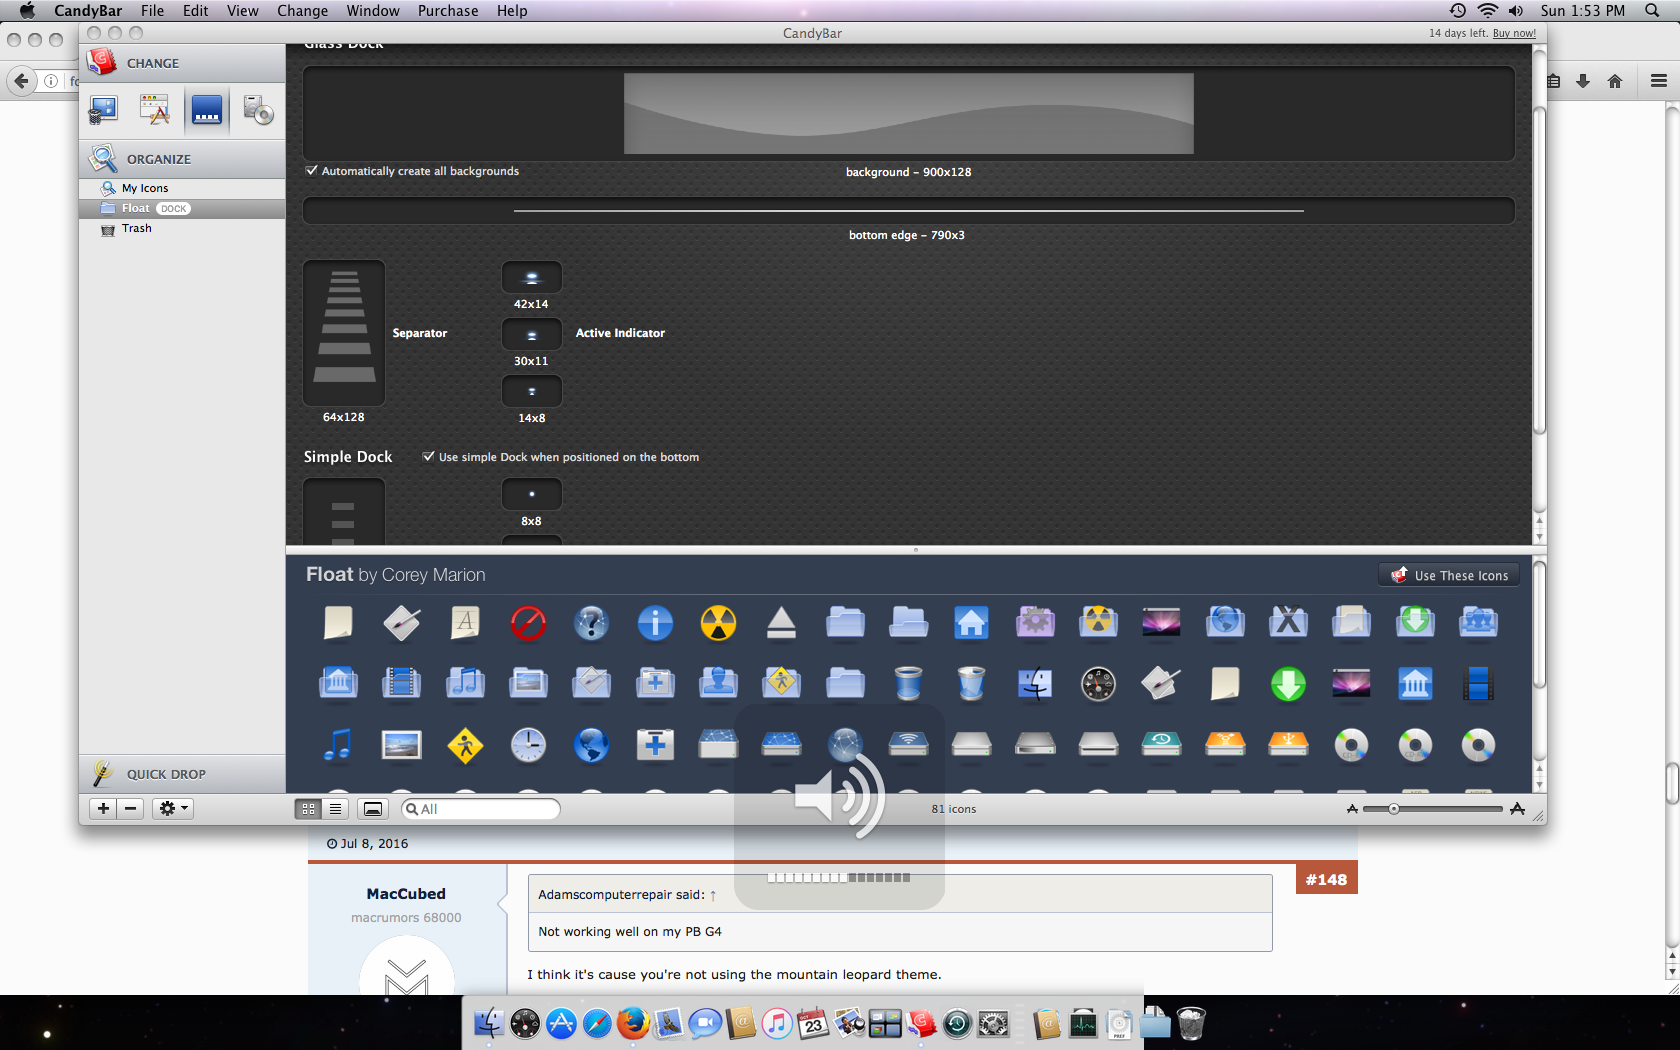
Task: Open the Purchase menu
Action: tap(447, 11)
